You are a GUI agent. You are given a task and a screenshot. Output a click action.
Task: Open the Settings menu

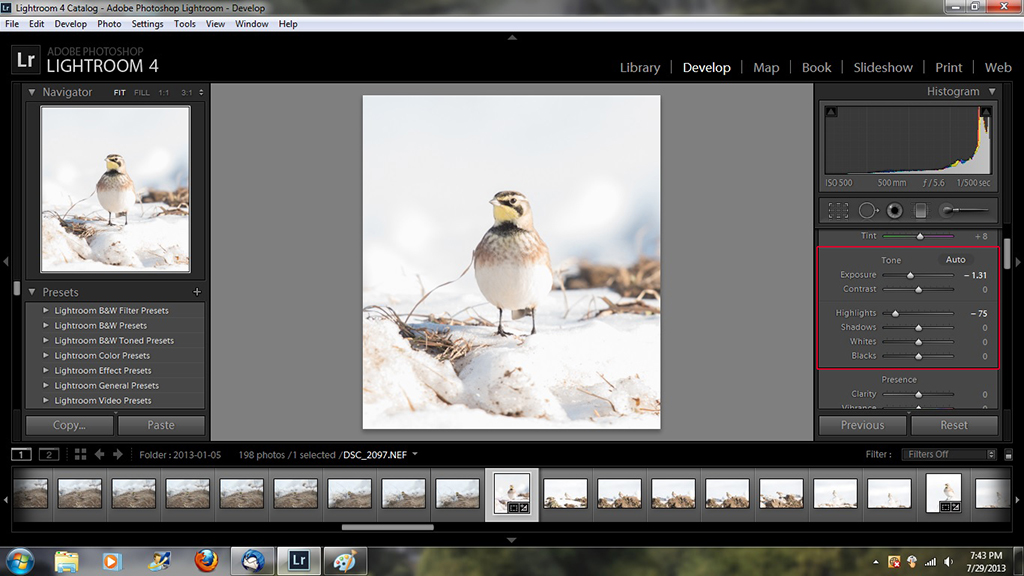click(147, 23)
